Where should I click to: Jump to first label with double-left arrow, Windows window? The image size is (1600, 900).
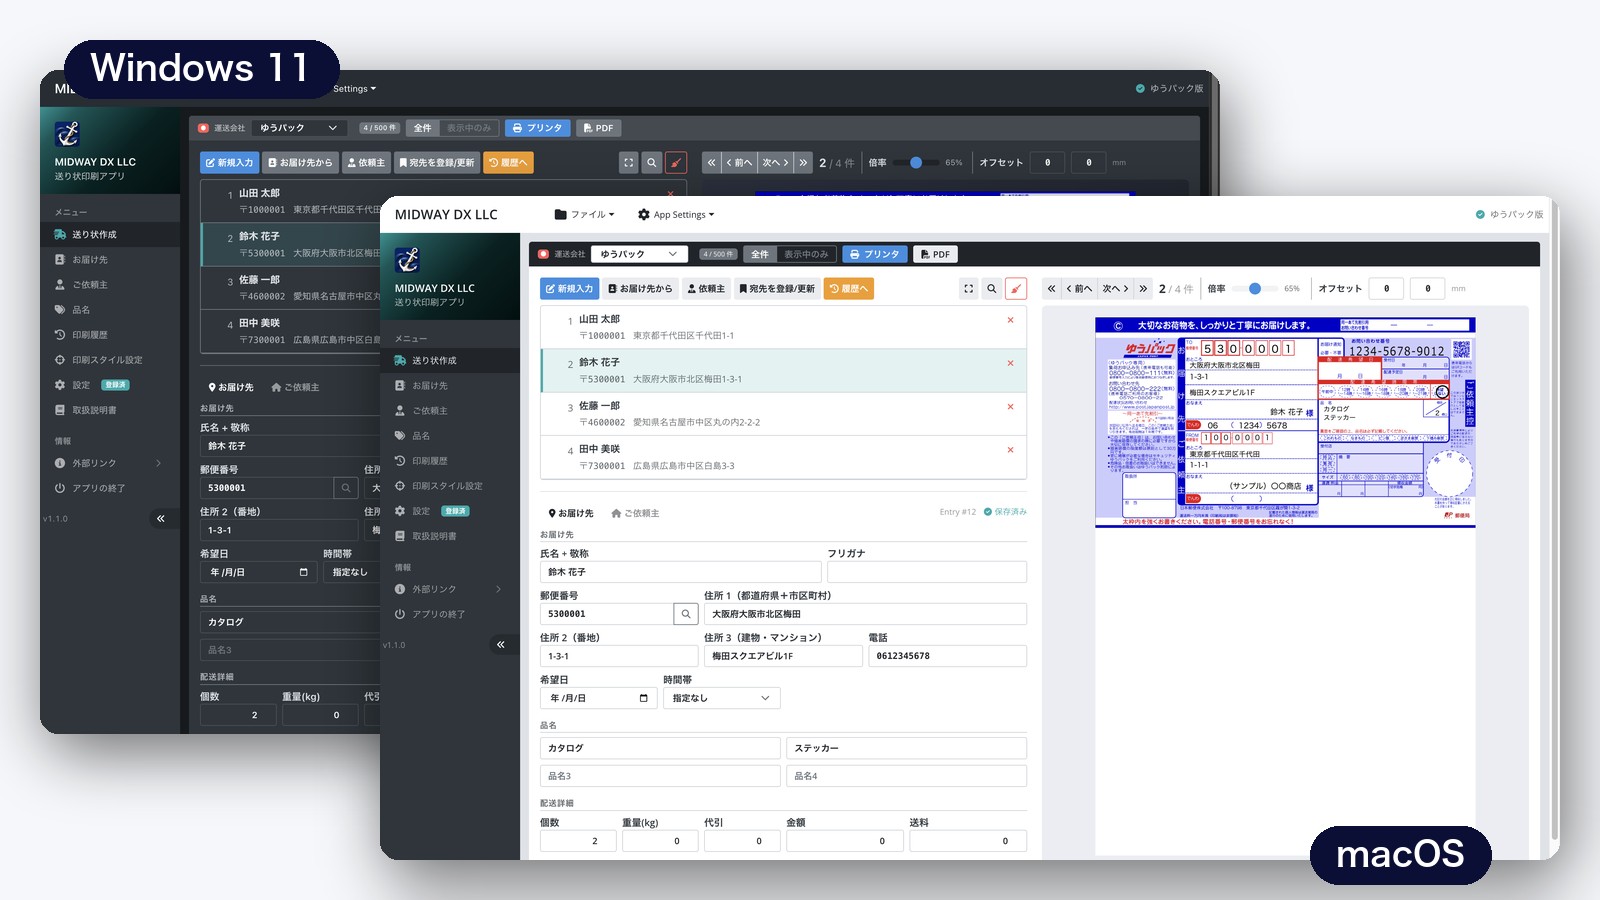click(711, 162)
